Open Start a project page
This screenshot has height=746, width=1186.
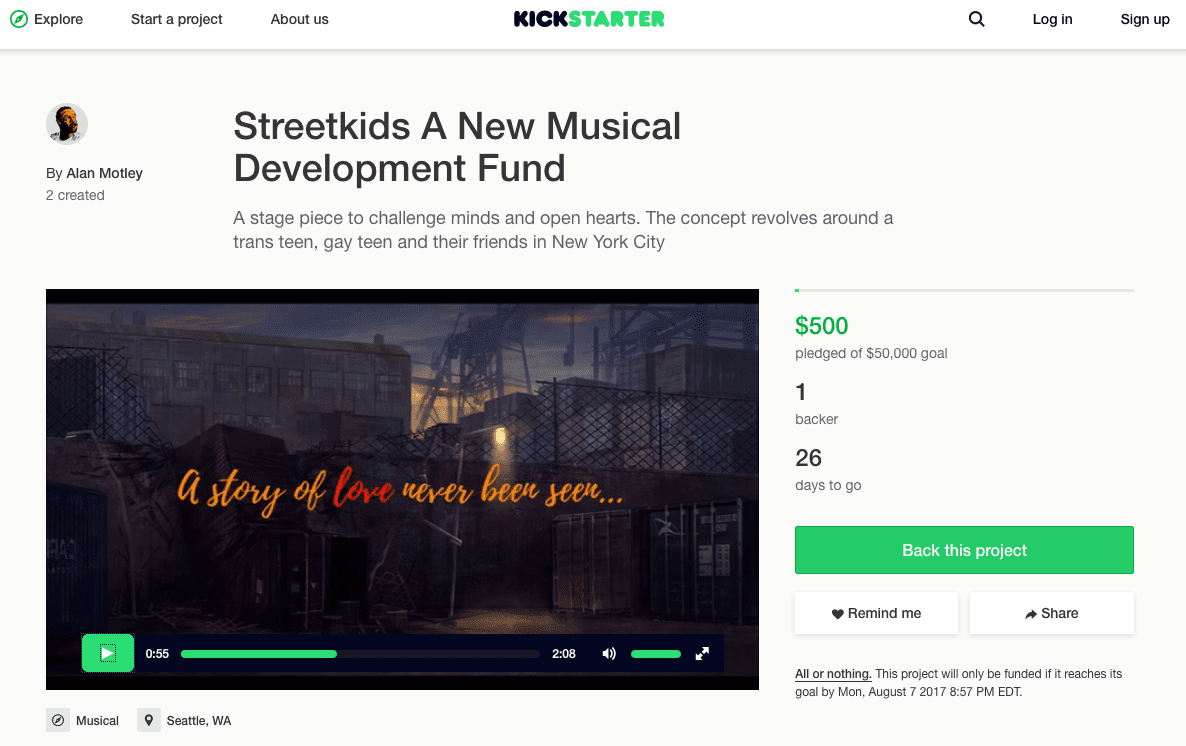point(177,19)
